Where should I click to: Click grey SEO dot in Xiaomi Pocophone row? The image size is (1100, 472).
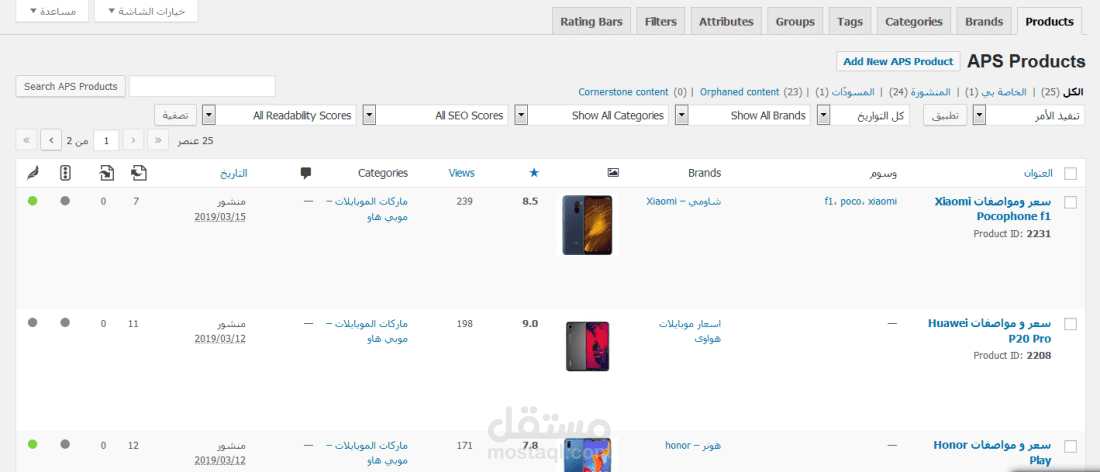(65, 201)
